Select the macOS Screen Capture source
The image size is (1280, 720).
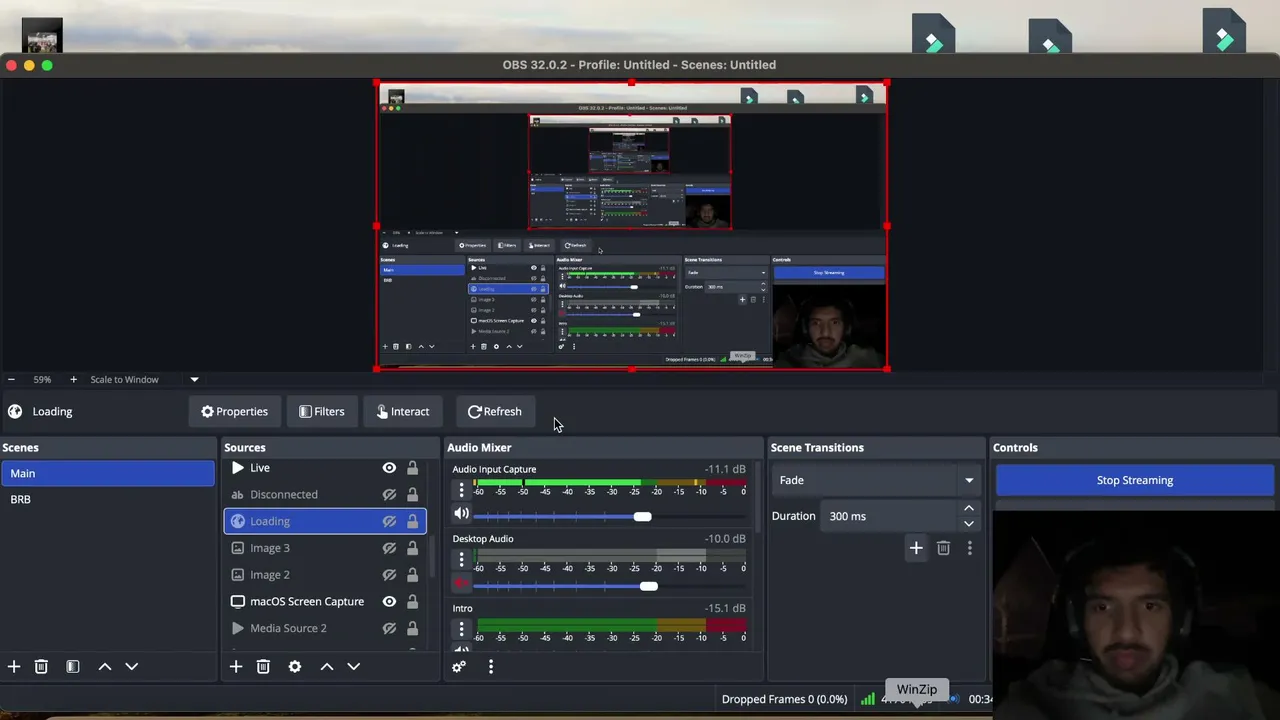[325, 602]
